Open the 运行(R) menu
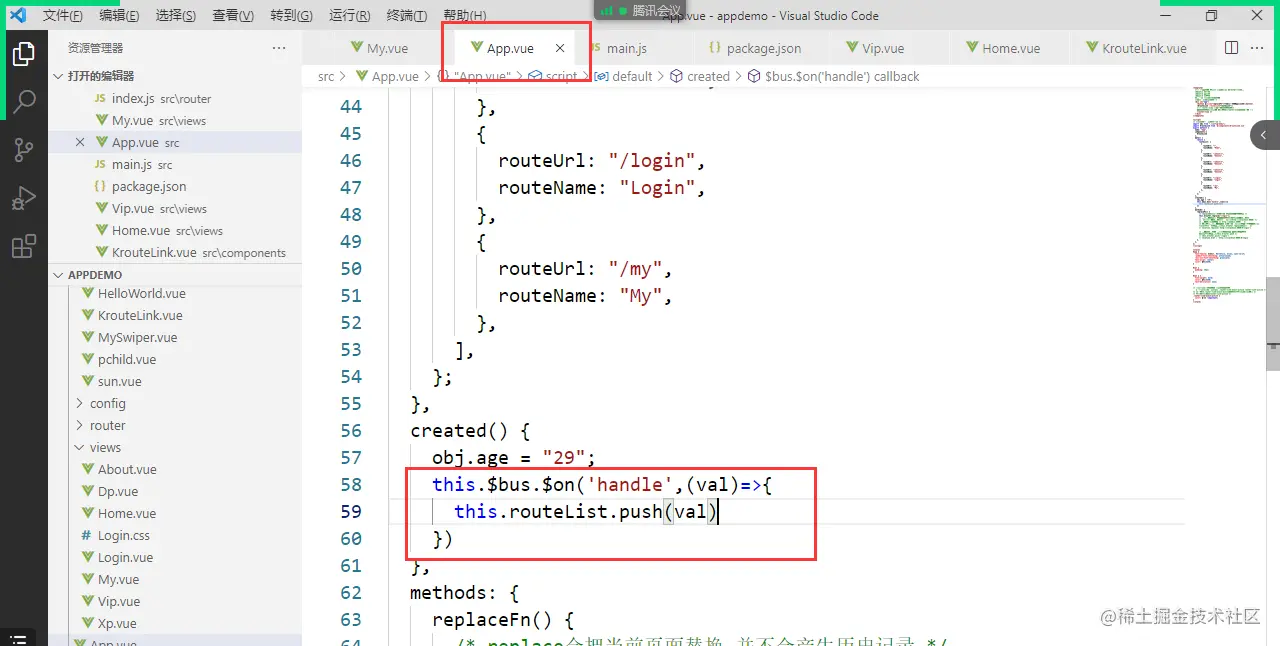 tap(349, 16)
